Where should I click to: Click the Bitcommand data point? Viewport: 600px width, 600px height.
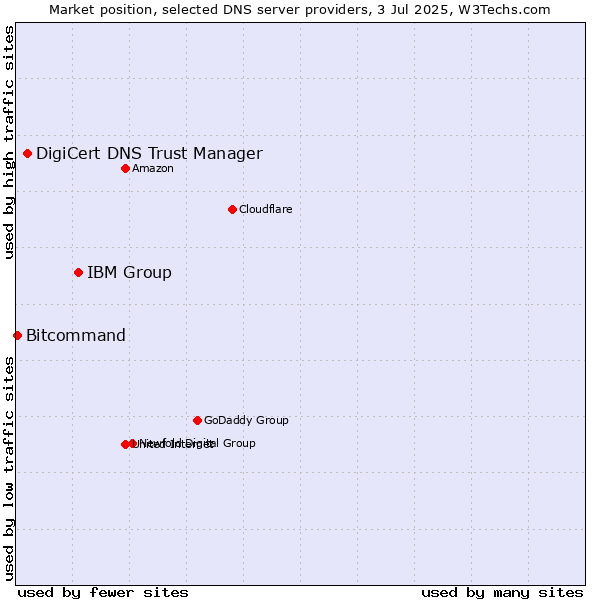pos(18,336)
